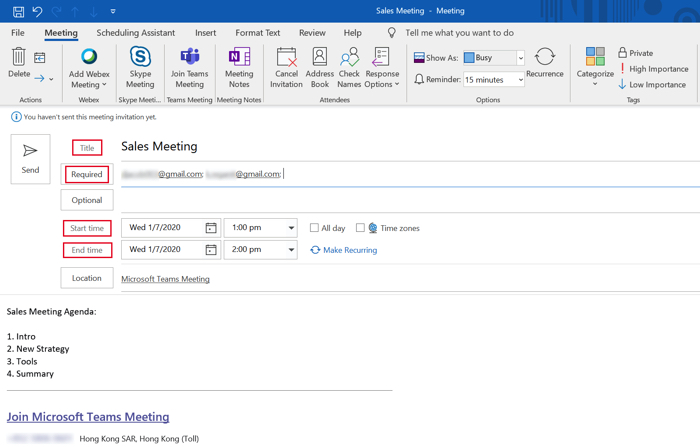The width and height of the screenshot is (700, 447).
Task: Open OneNote Meeting Notes
Action: coord(239,68)
